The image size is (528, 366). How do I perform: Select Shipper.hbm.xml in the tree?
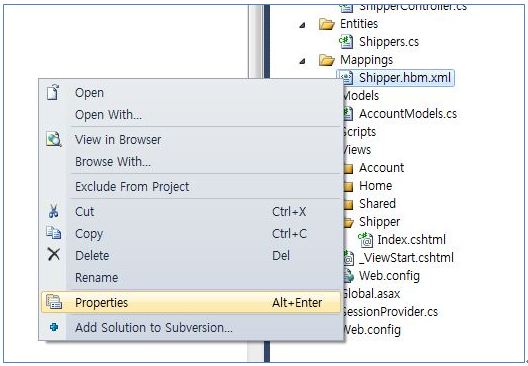(396, 78)
